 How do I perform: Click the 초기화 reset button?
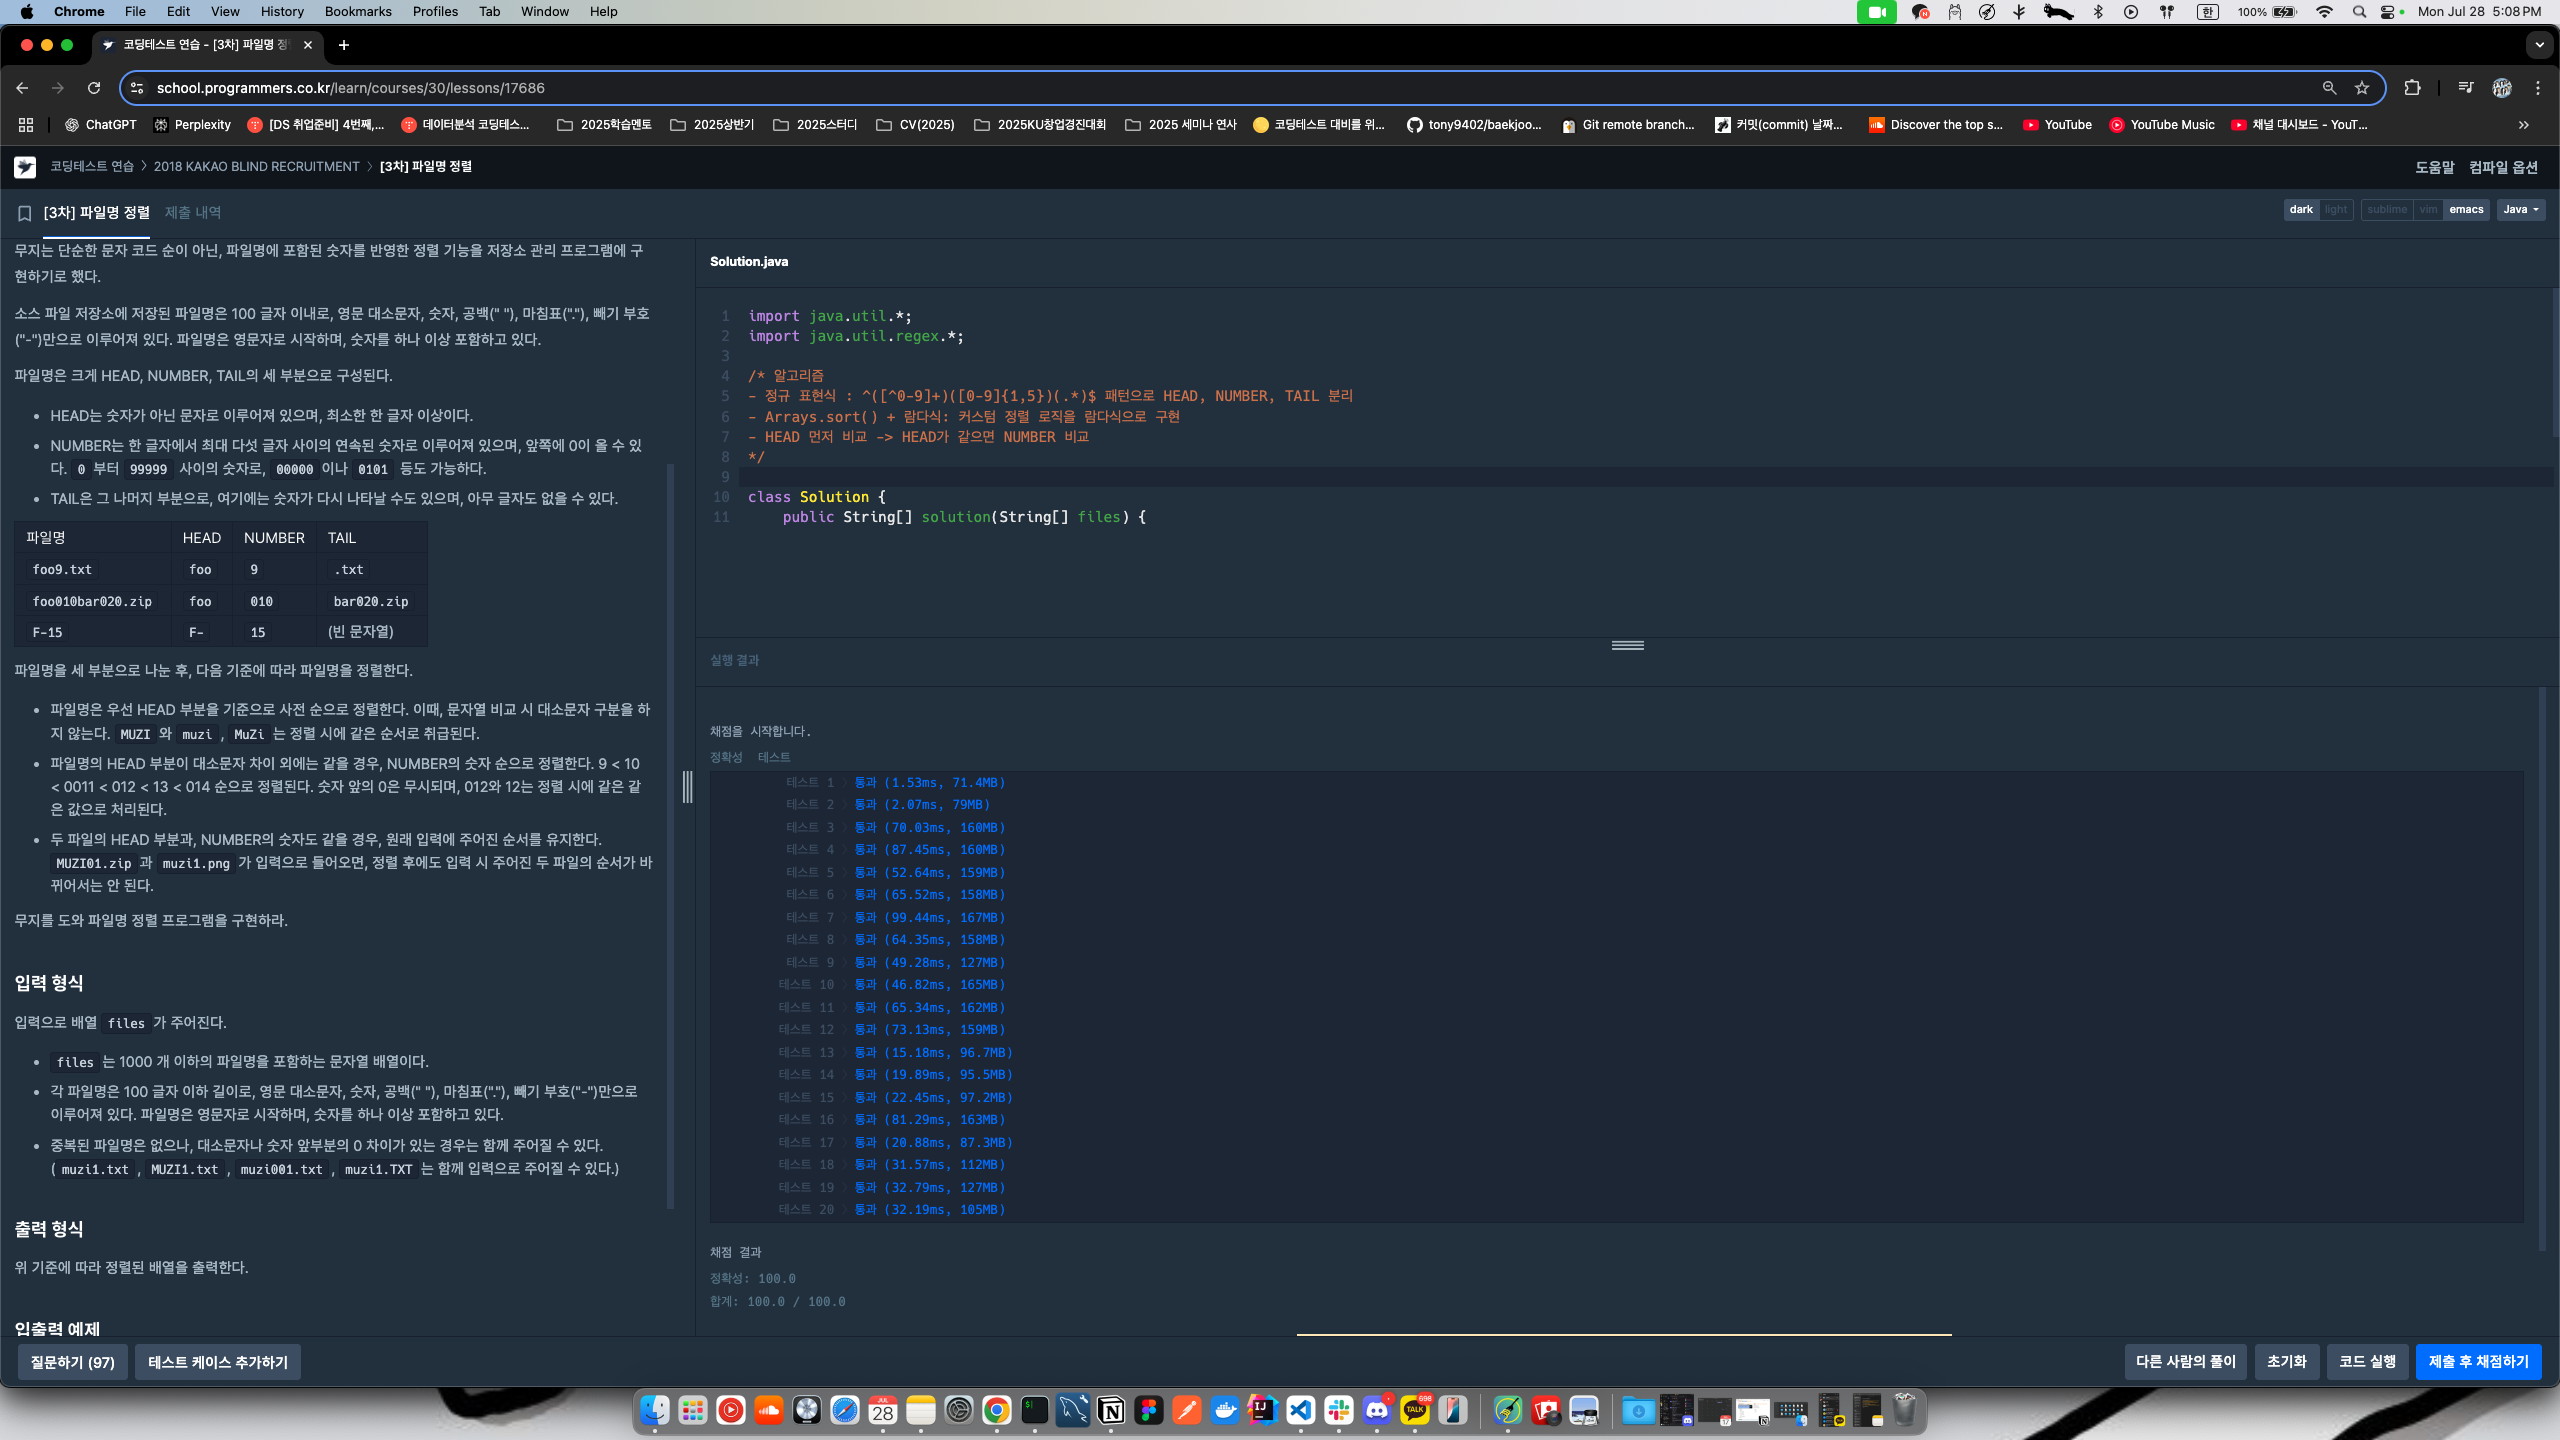coord(2287,1362)
